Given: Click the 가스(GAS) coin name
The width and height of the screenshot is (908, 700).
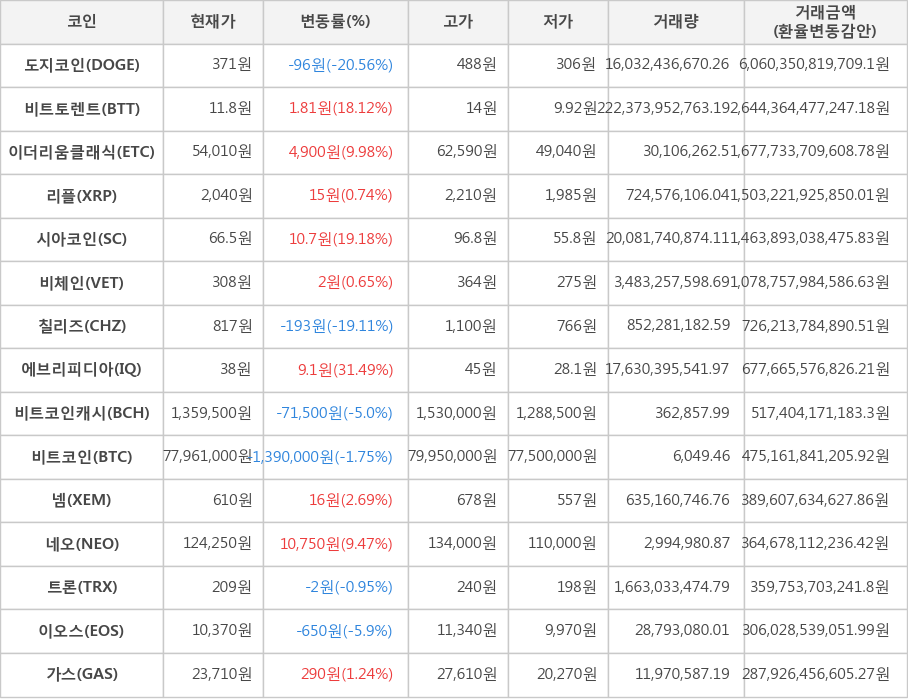Looking at the screenshot, I should click(x=82, y=674).
